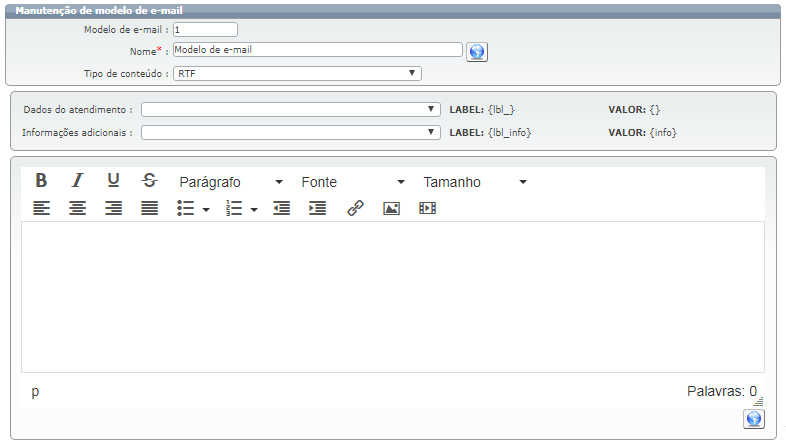
Task: Toggle bold formatting
Action: [41, 180]
